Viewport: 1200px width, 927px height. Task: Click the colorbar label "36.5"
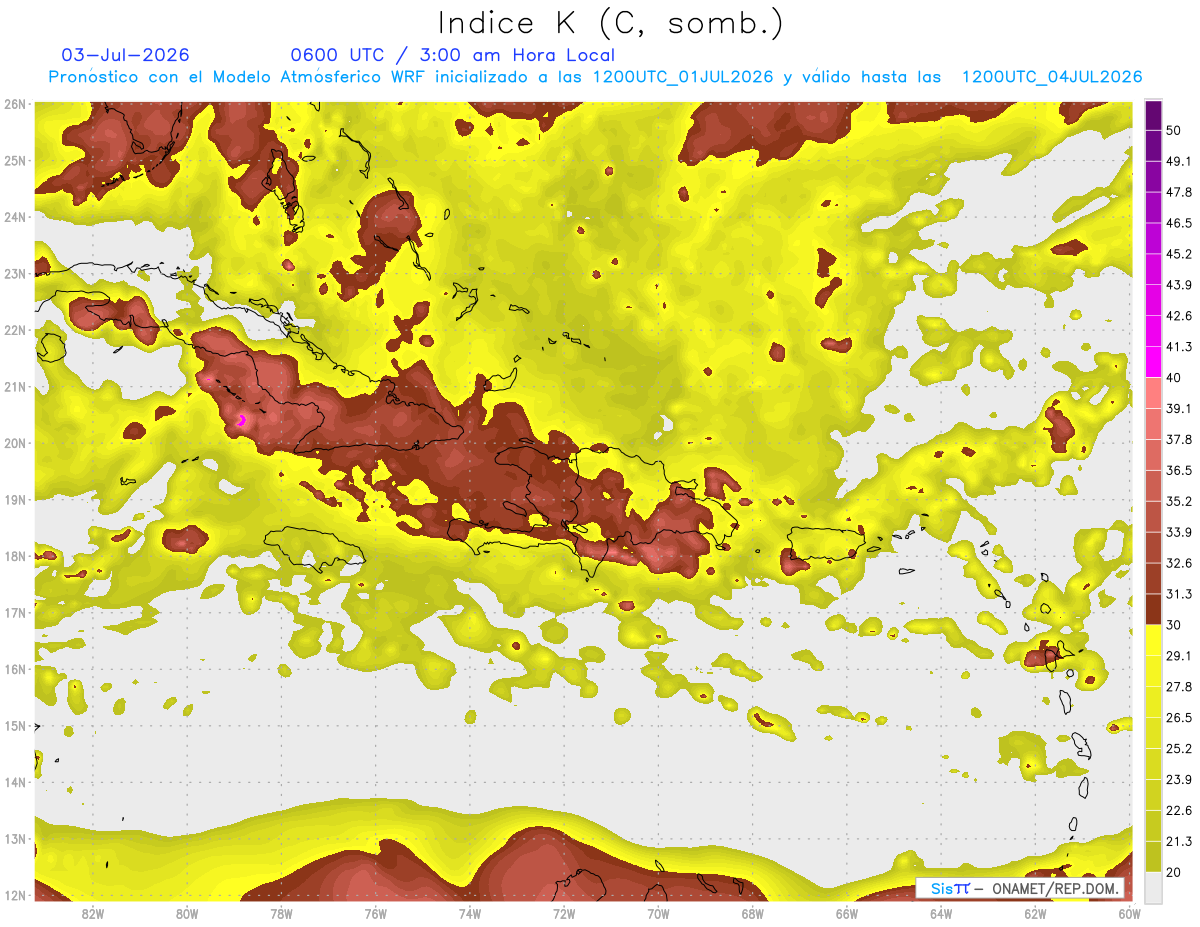pos(1179,470)
